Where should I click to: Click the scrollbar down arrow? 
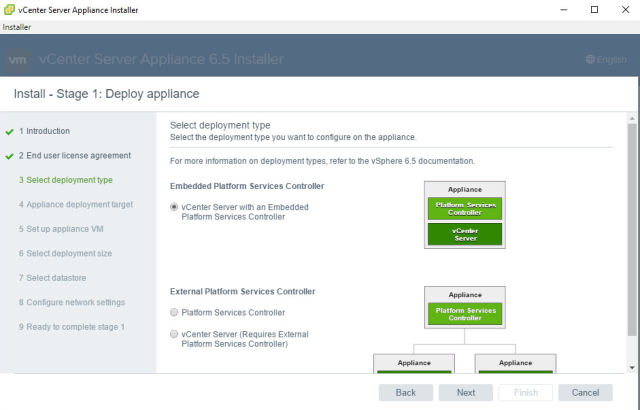[x=632, y=368]
